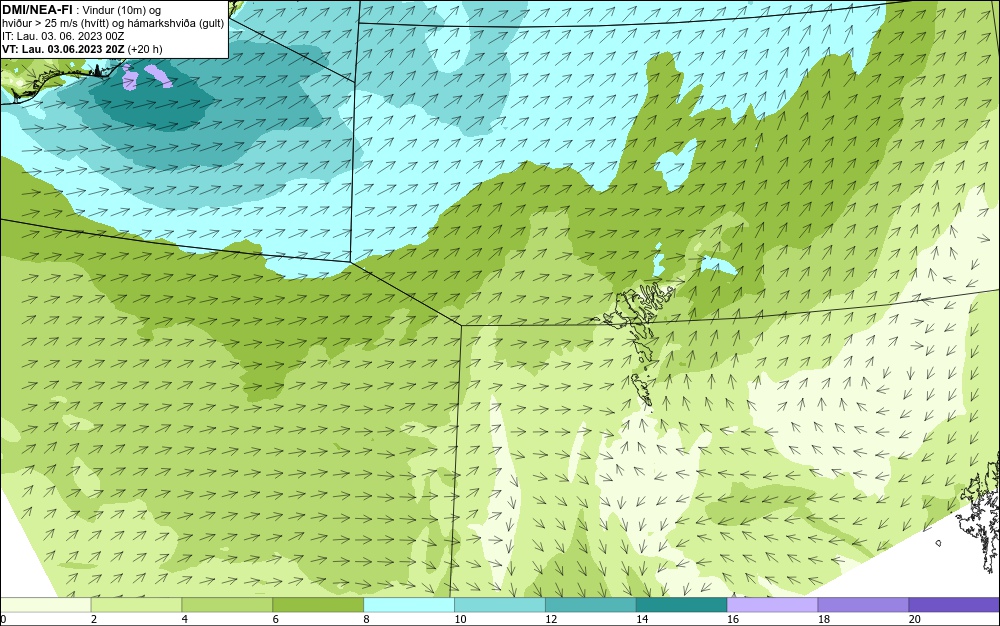Viewport: 1000px width, 626px height.
Task: Click the legend scale label "4"
Action: point(184,619)
